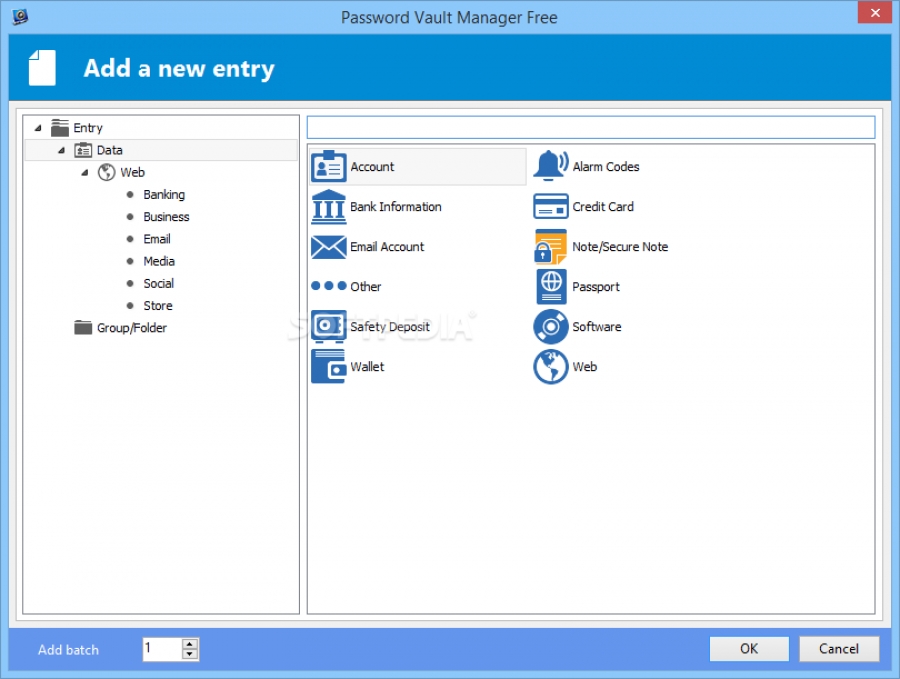Click the Passport label
Screen dimensions: 900x679
(596, 287)
